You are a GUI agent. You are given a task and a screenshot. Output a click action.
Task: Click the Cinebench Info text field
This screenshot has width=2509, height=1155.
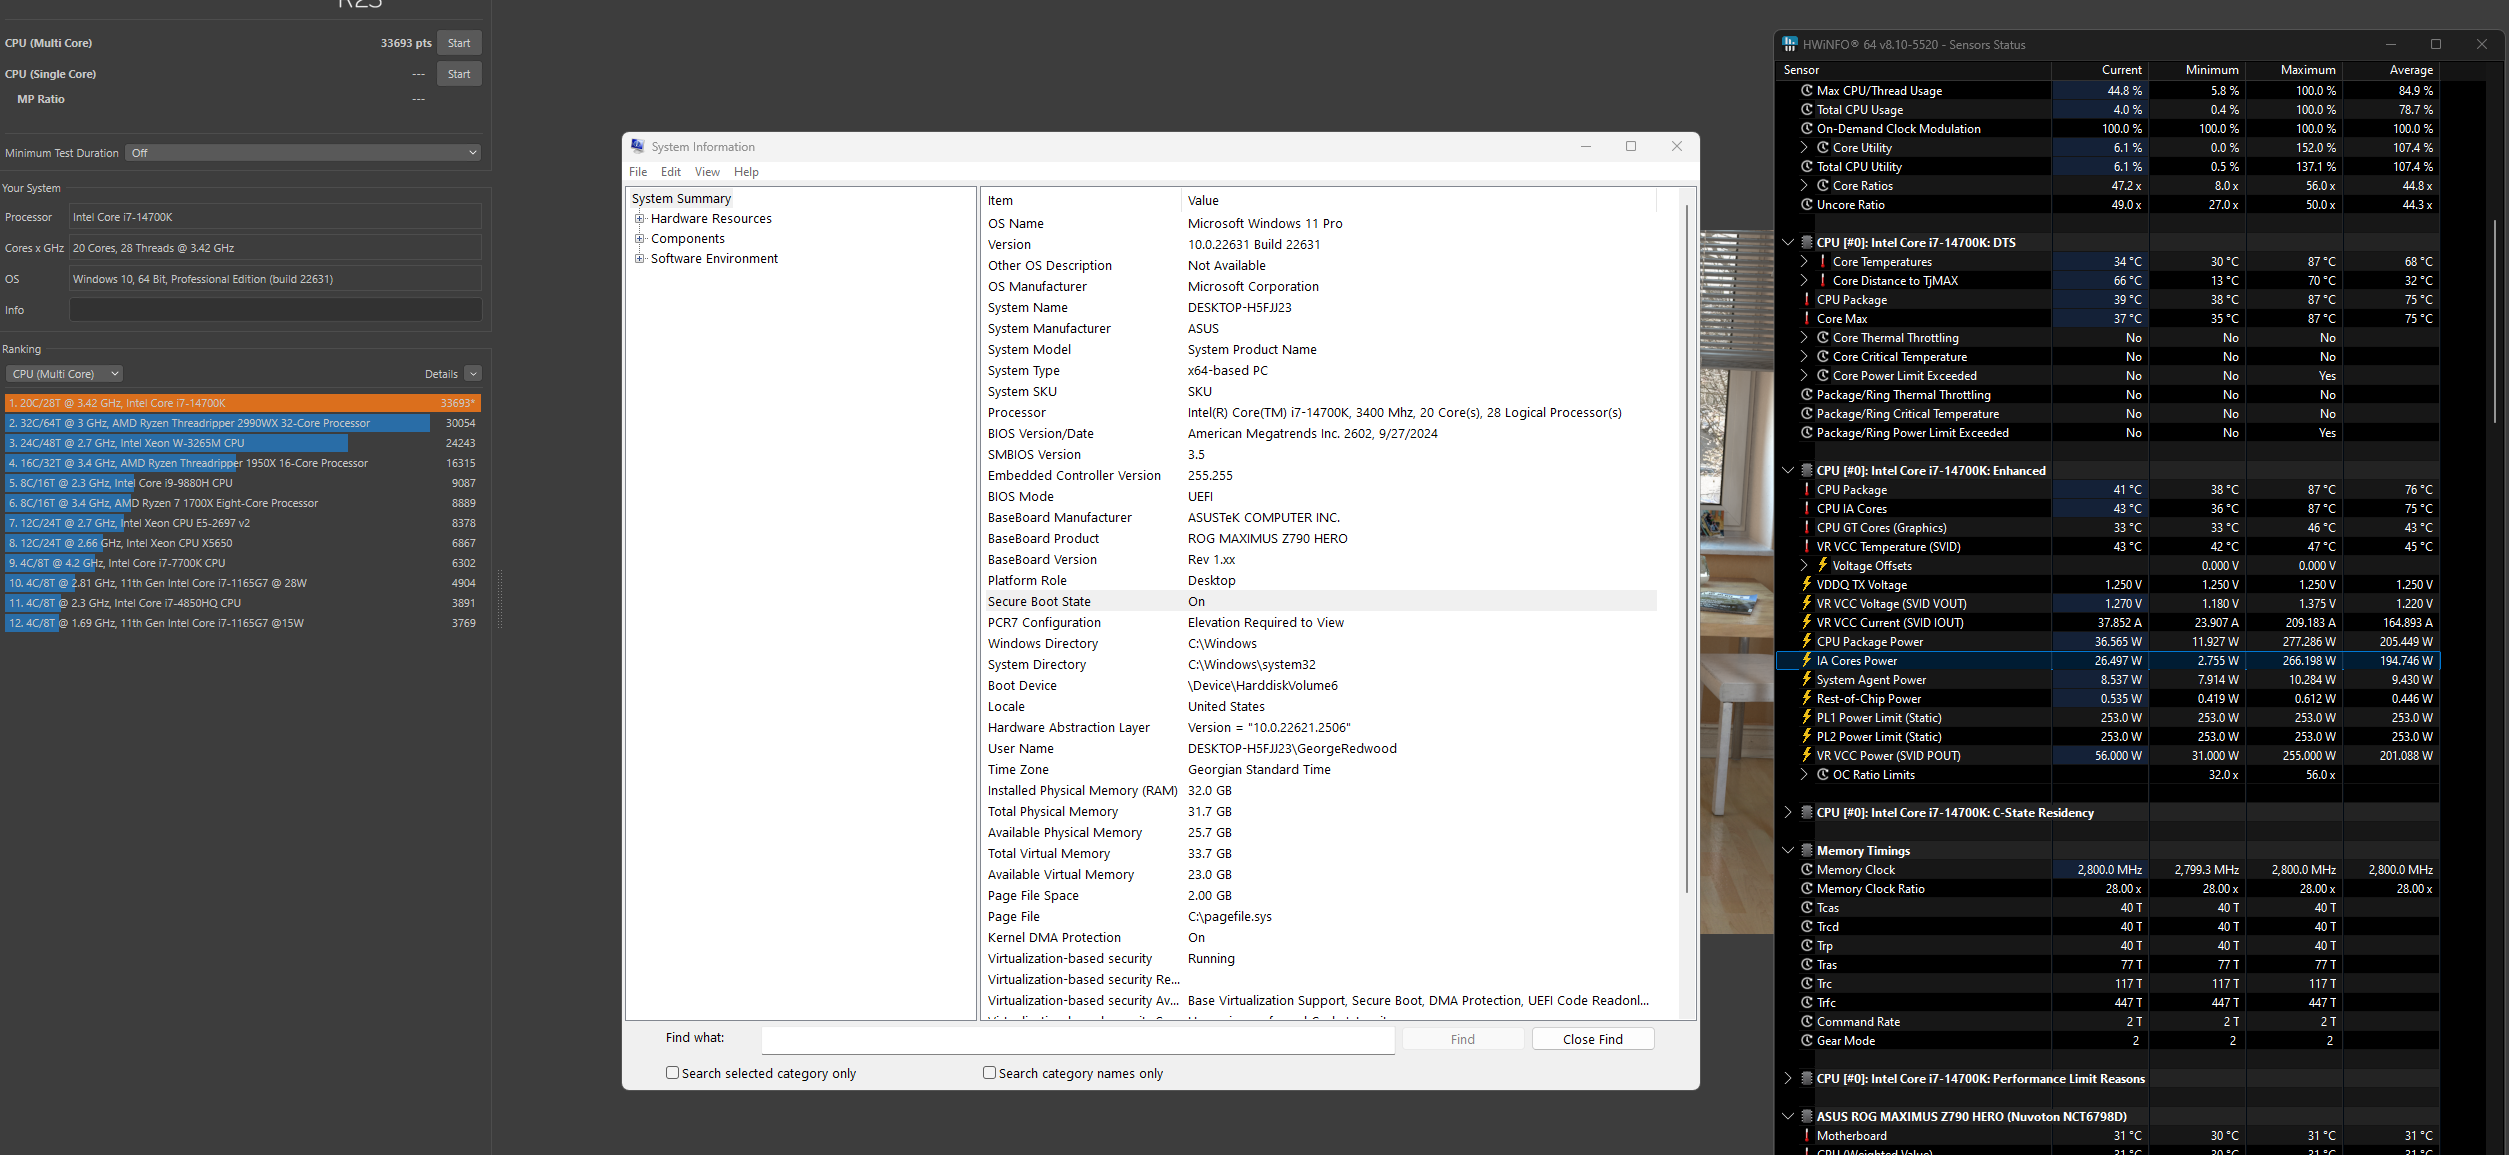275,310
